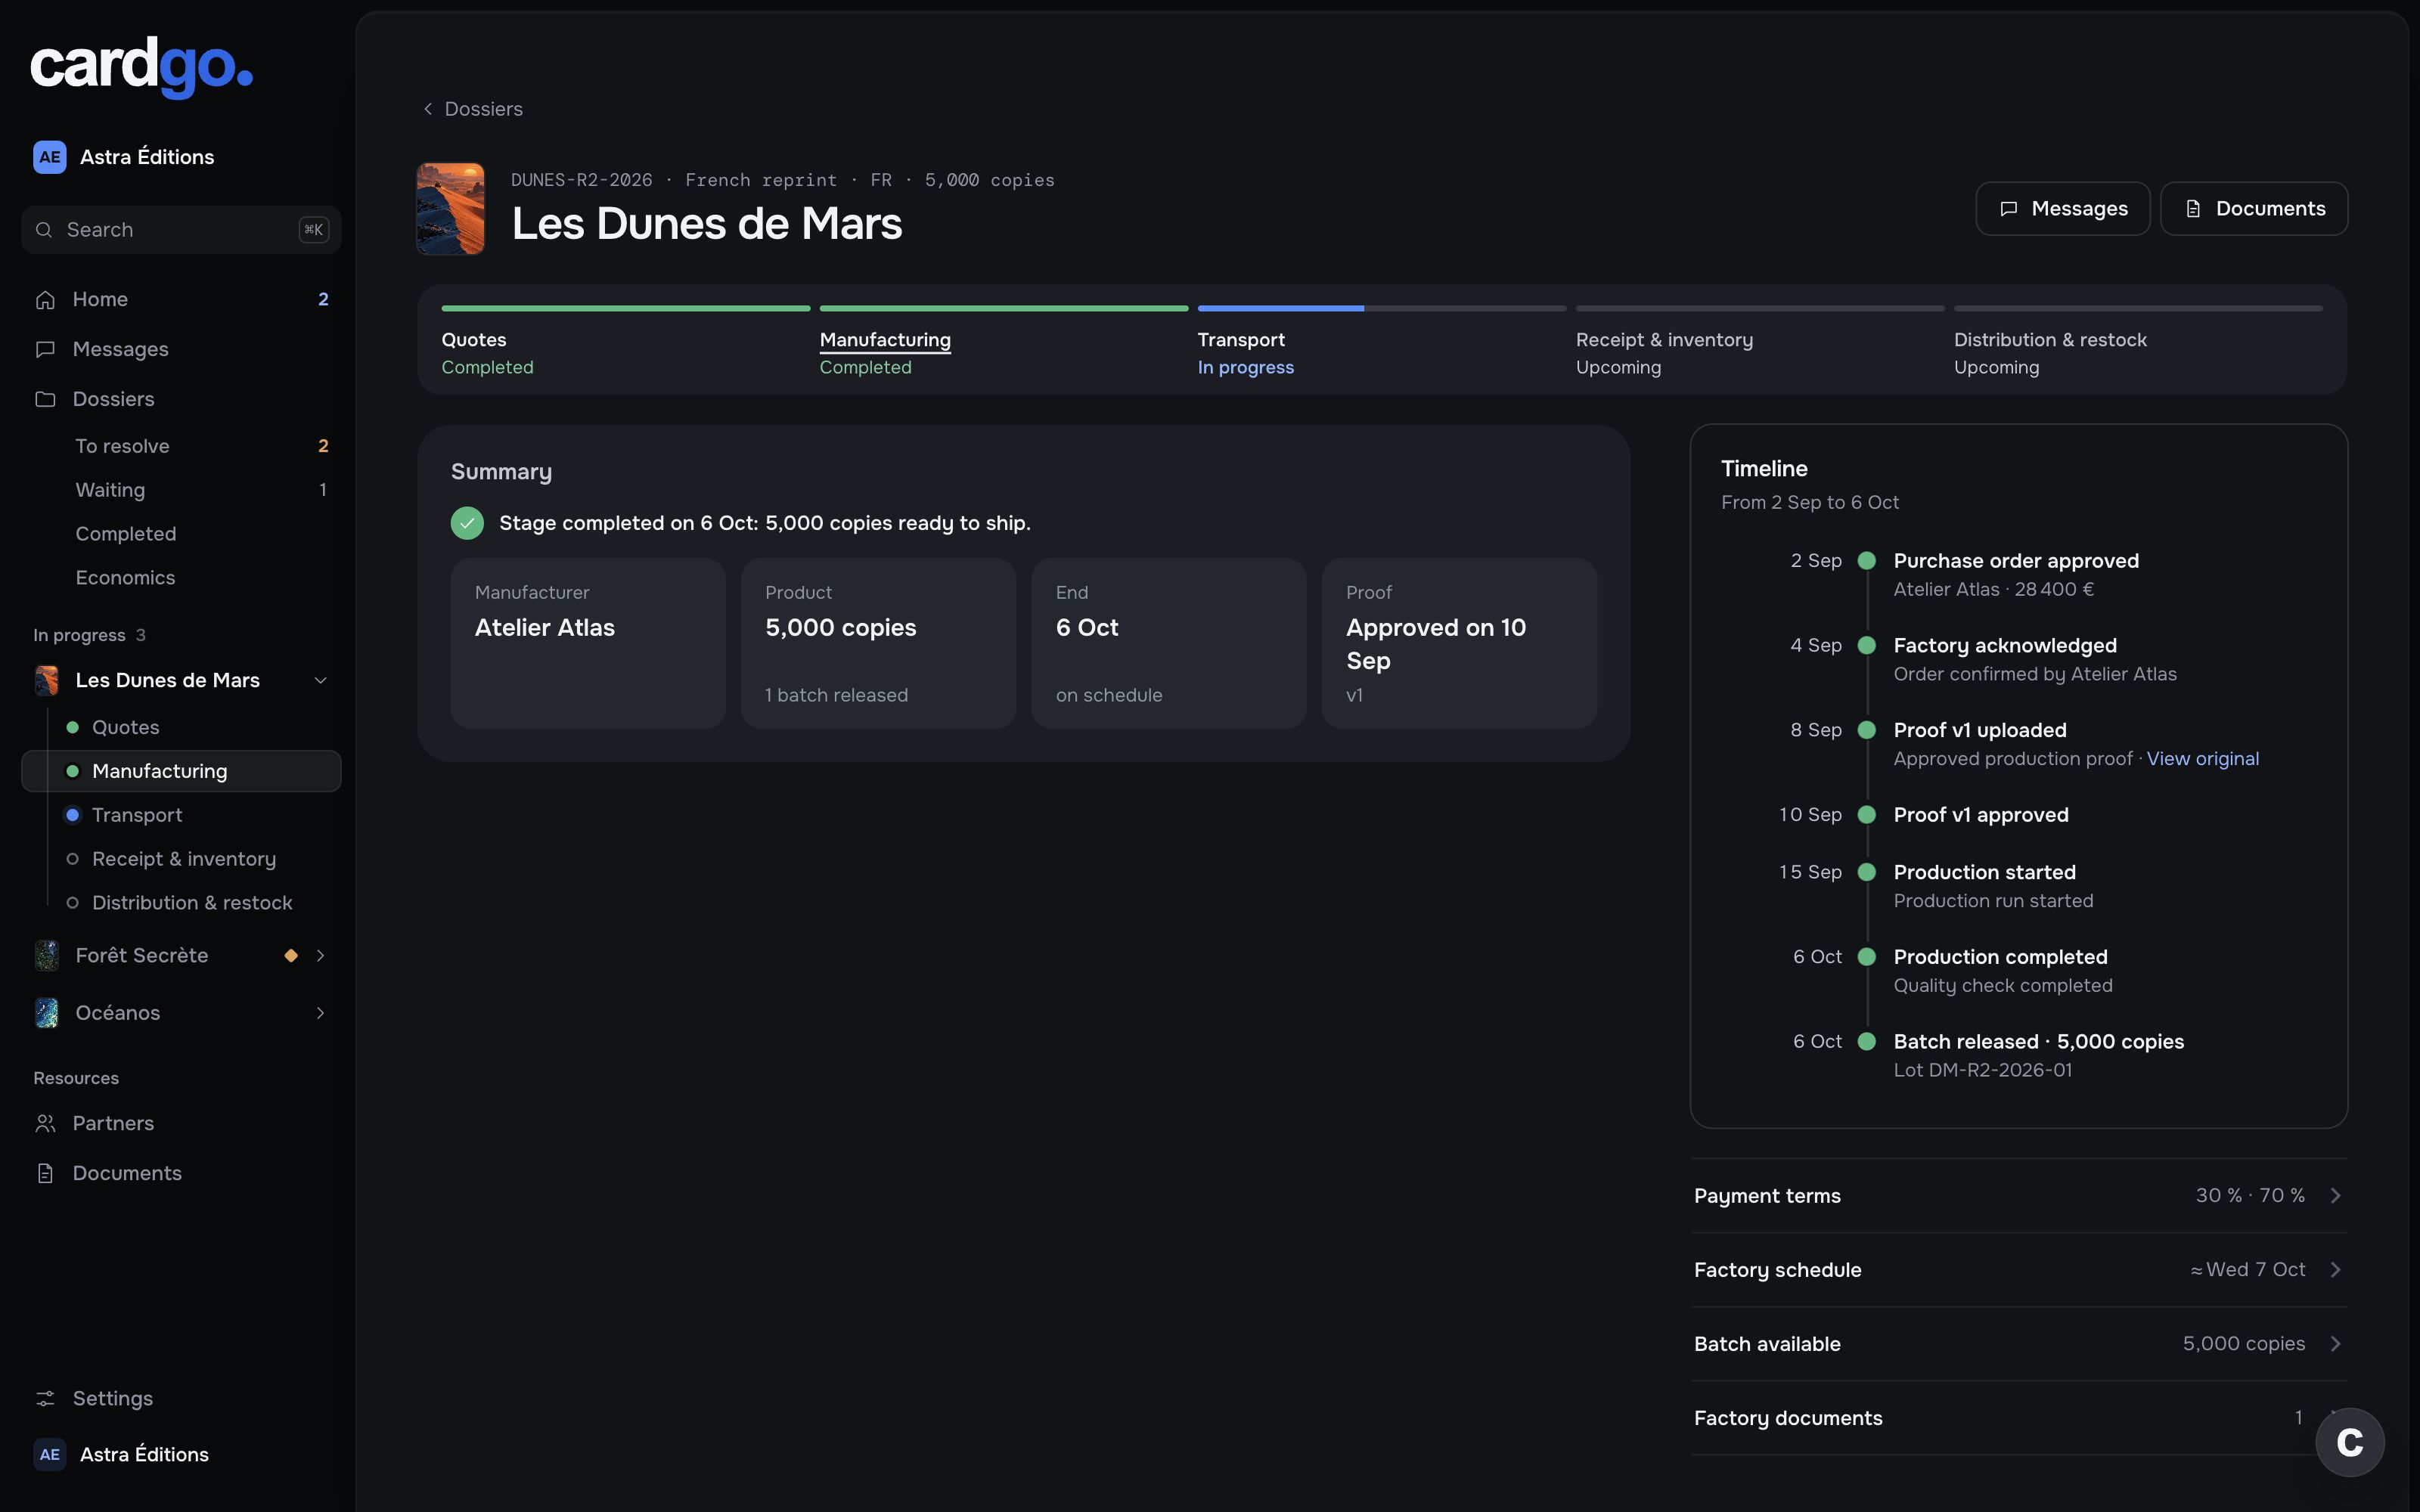Click the Home icon in sidebar

coord(45,299)
